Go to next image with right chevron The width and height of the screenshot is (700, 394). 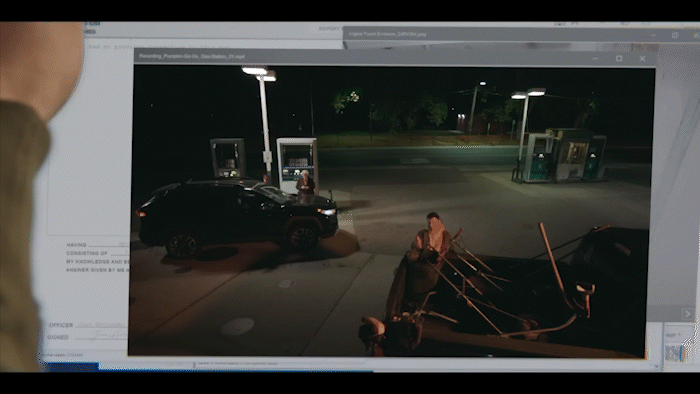coord(687,314)
